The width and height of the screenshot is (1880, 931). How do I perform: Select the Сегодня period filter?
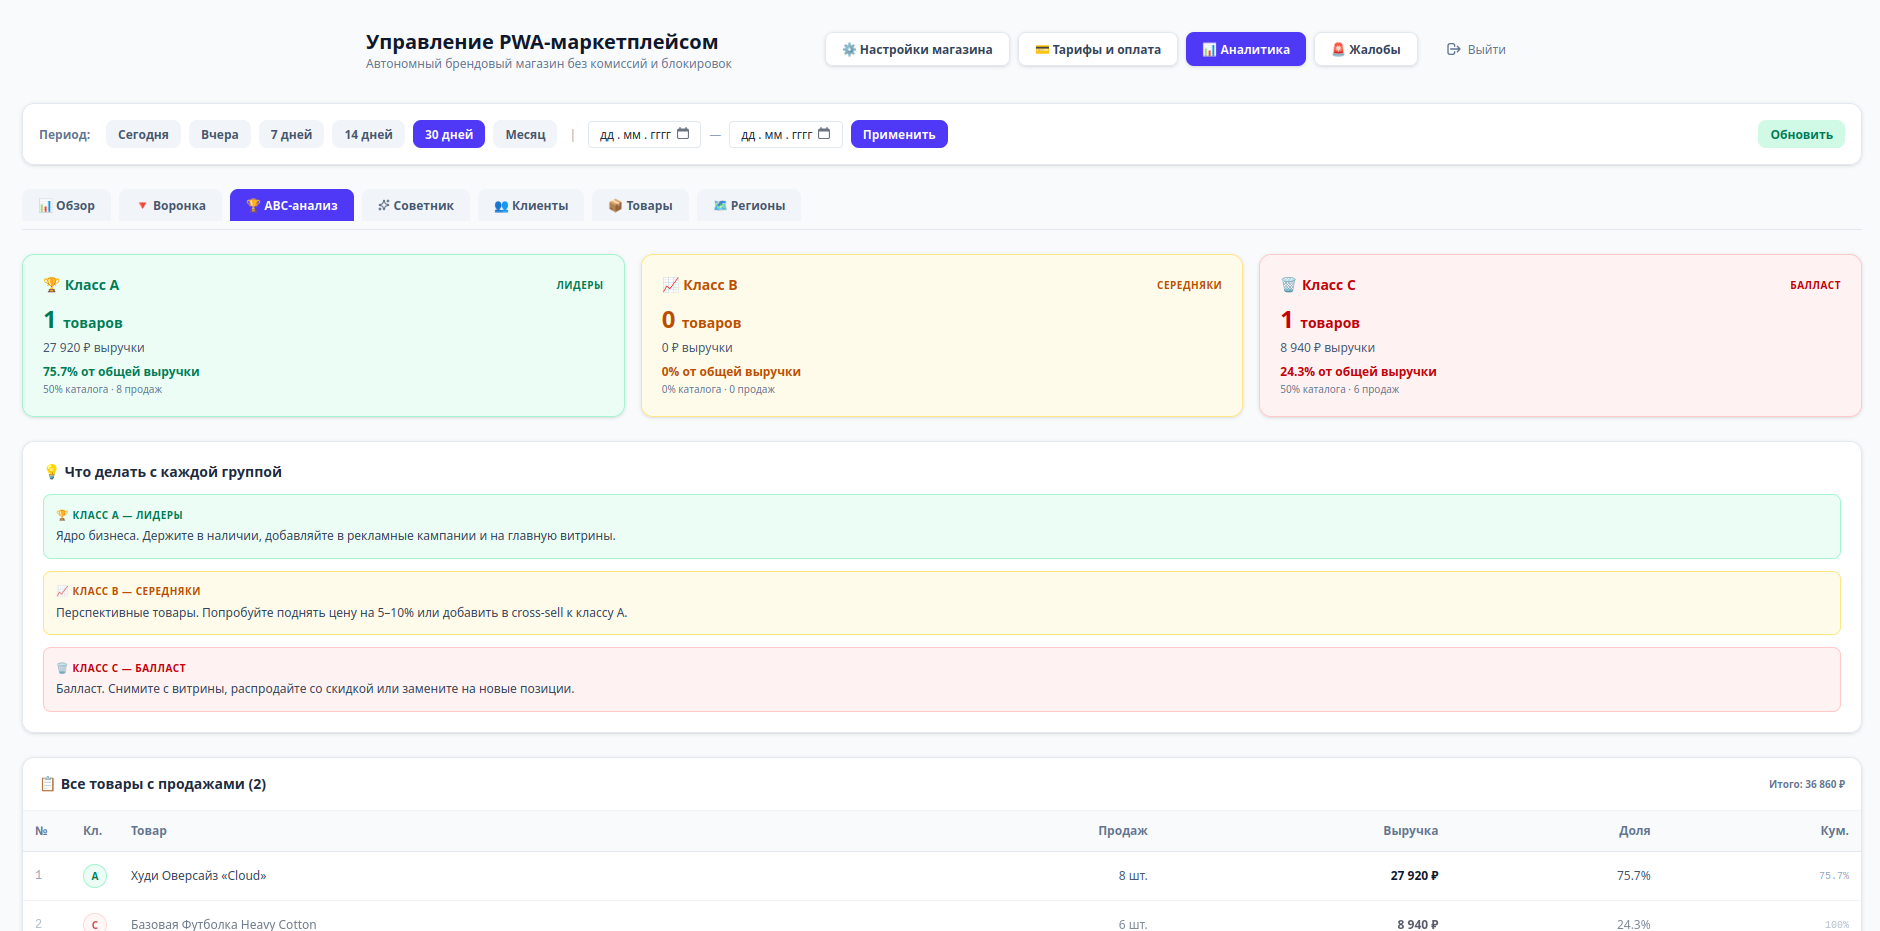tap(143, 134)
